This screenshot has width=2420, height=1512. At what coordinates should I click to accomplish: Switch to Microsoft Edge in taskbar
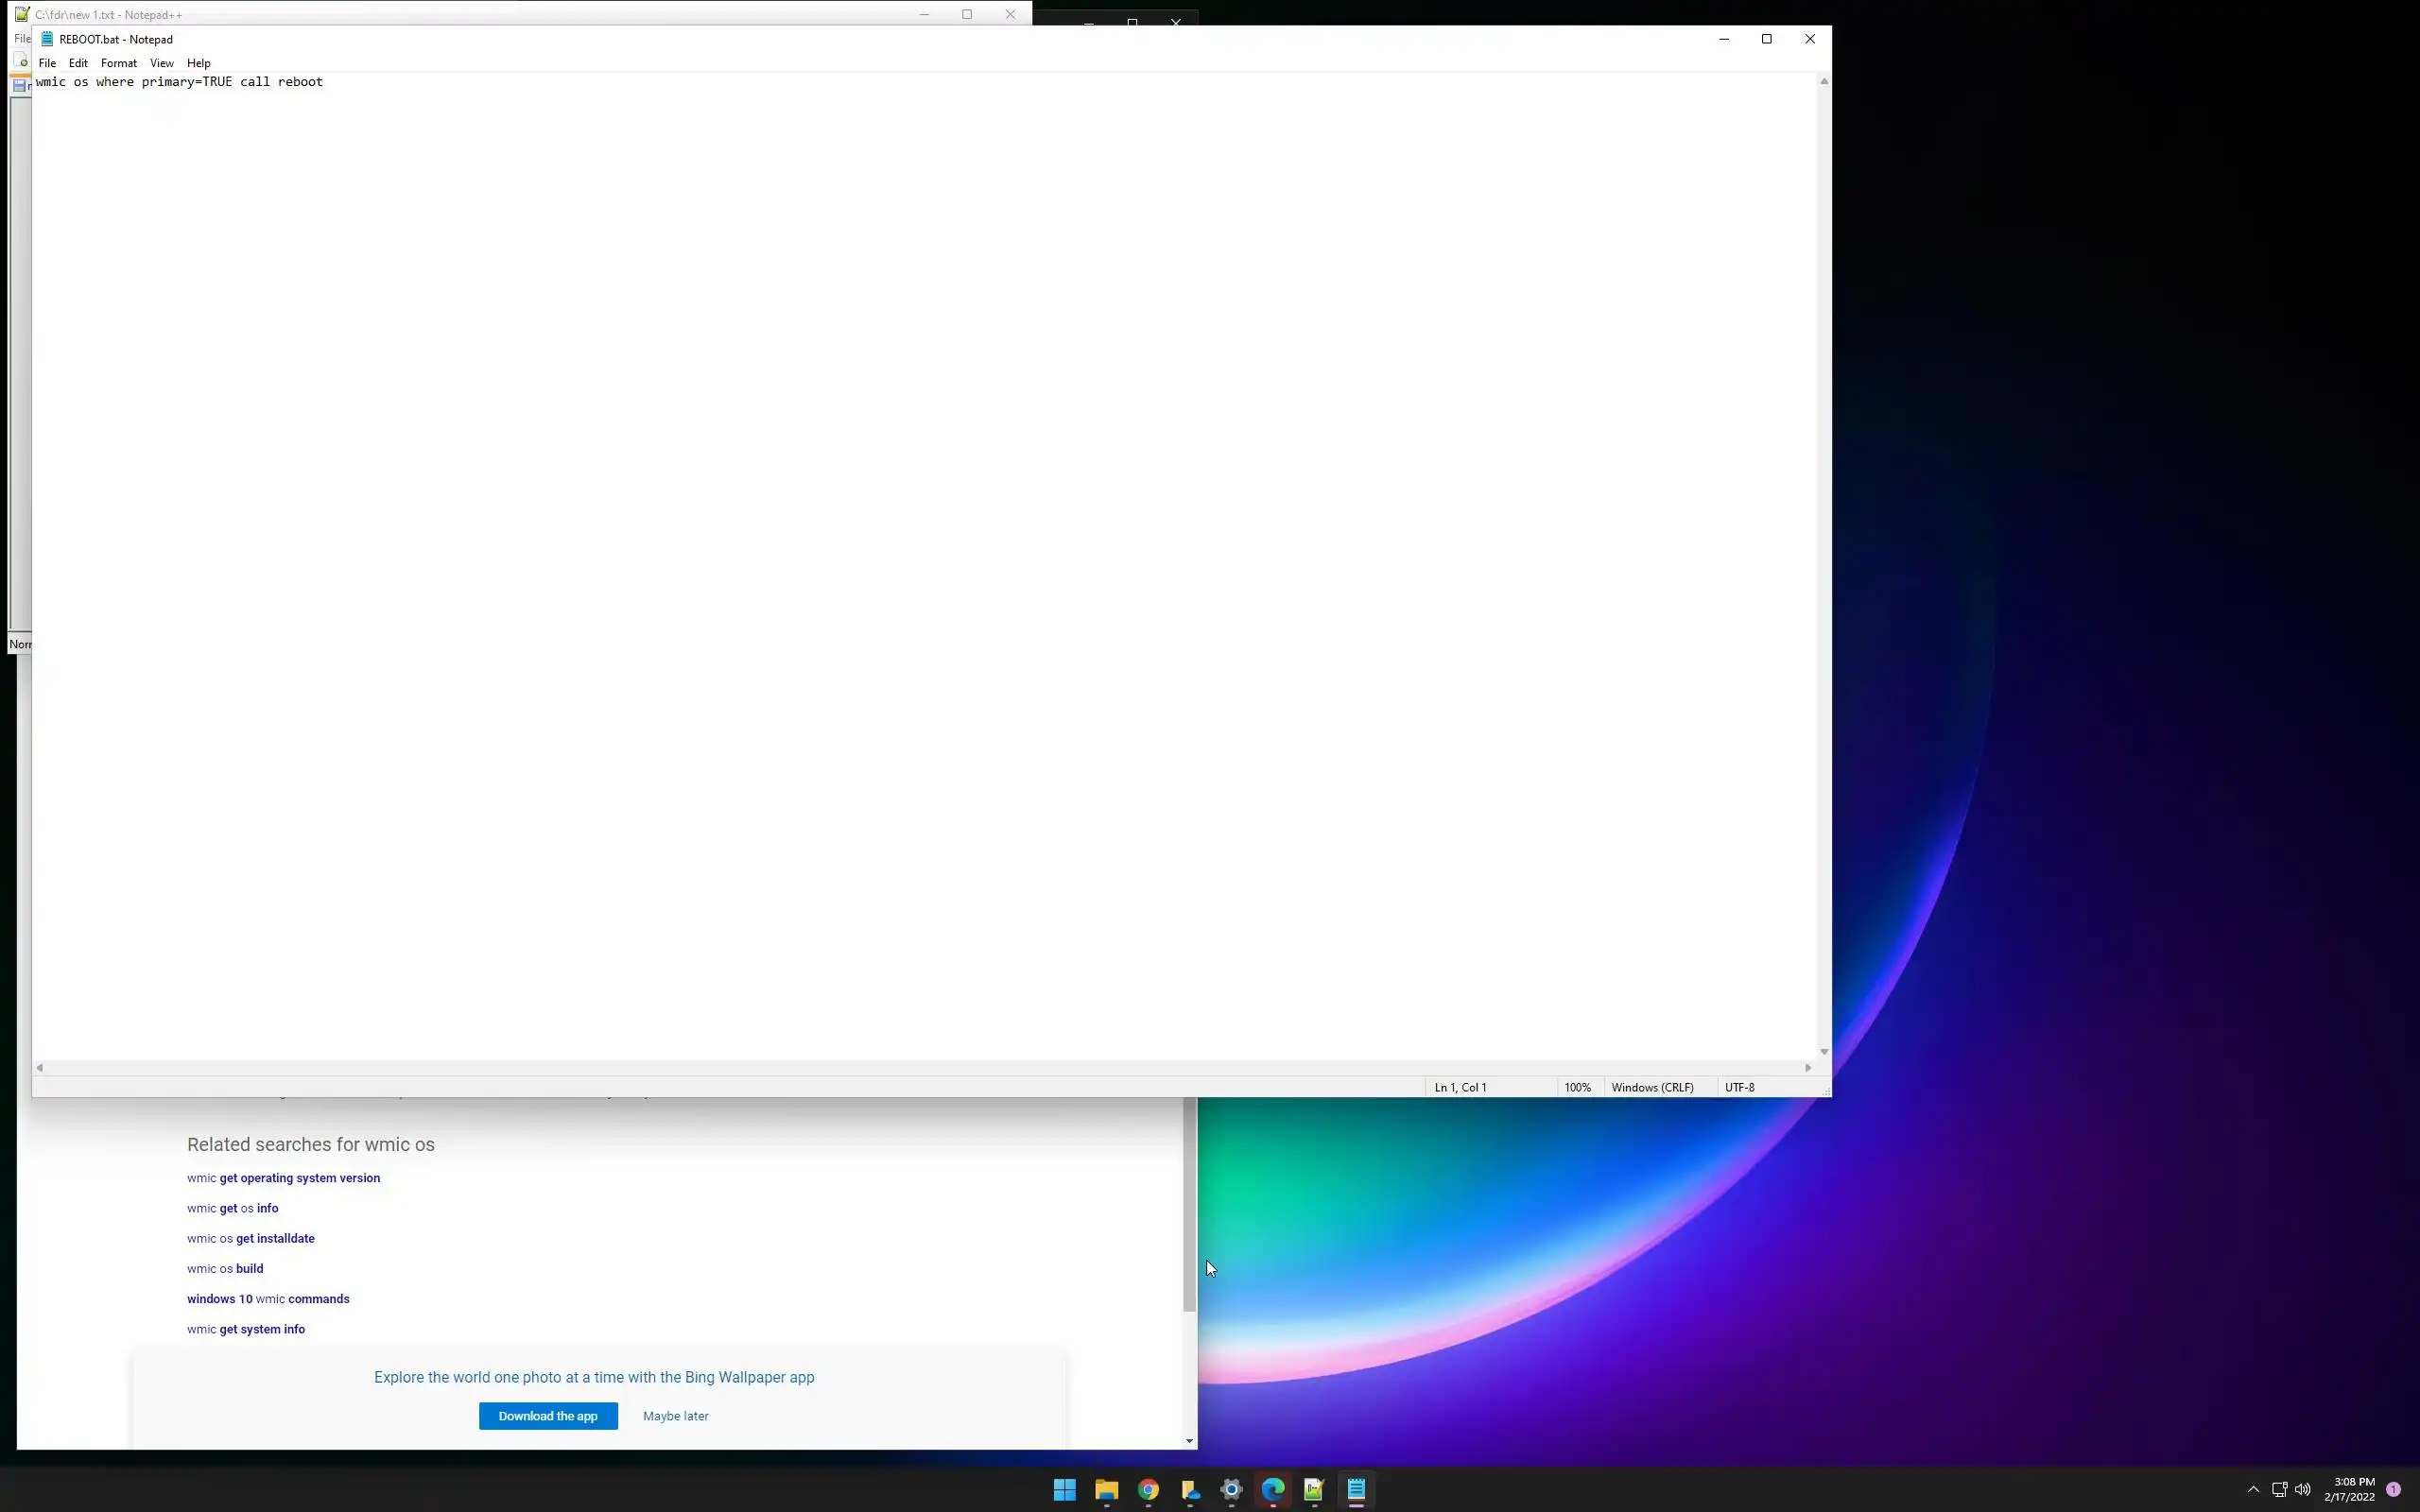point(1272,1490)
